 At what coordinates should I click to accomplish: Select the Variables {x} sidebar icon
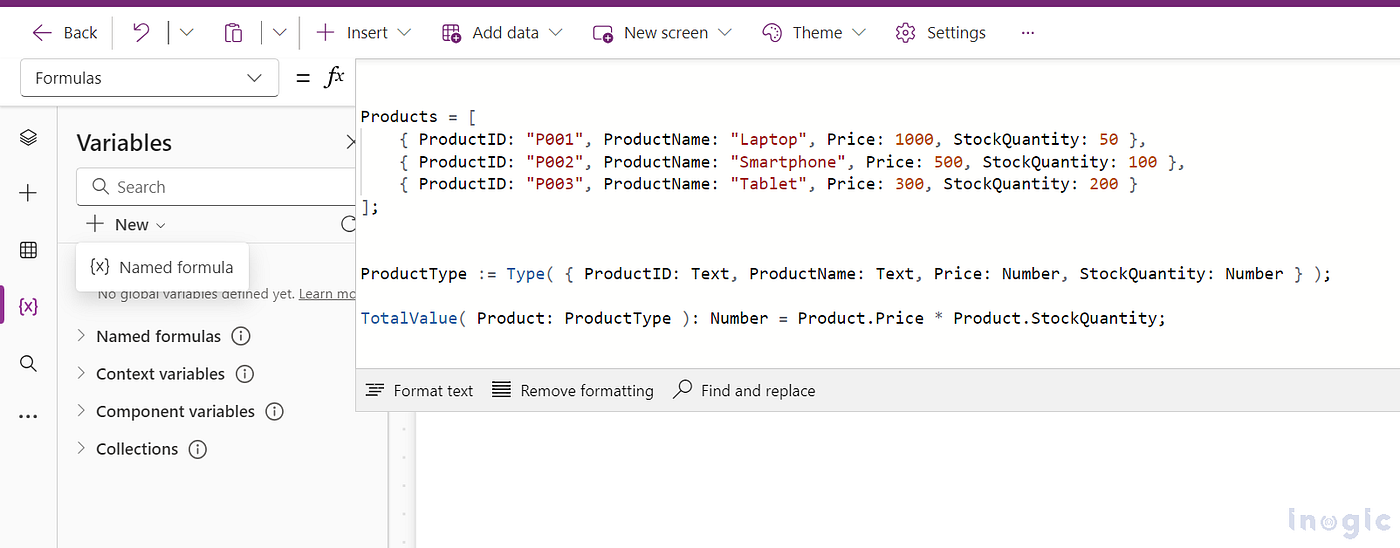pyautogui.click(x=28, y=306)
